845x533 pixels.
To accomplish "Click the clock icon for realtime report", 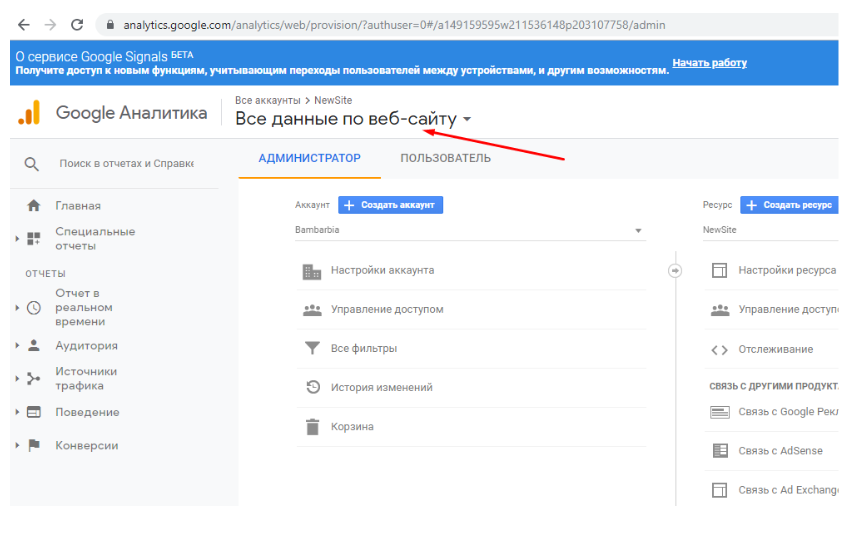I will (x=34, y=308).
